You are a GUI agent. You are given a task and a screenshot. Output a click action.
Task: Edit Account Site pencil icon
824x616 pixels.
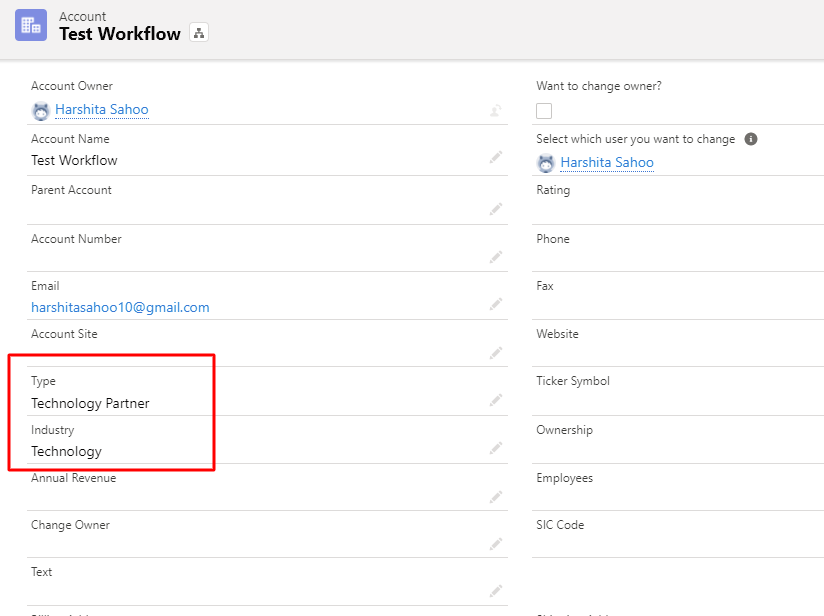496,352
